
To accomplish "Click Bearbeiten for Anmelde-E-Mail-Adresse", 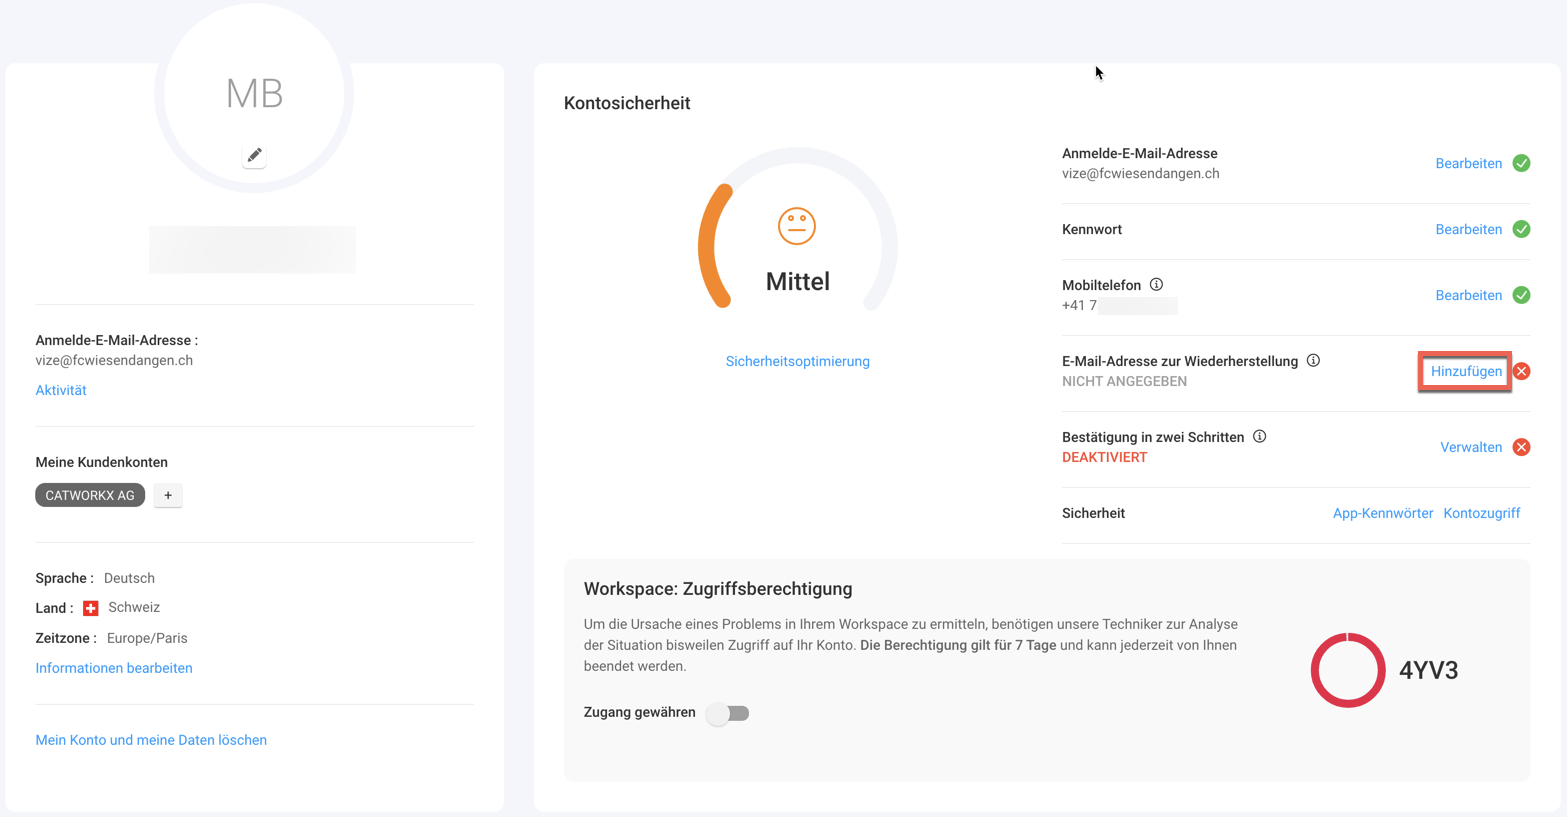I will 1468,164.
